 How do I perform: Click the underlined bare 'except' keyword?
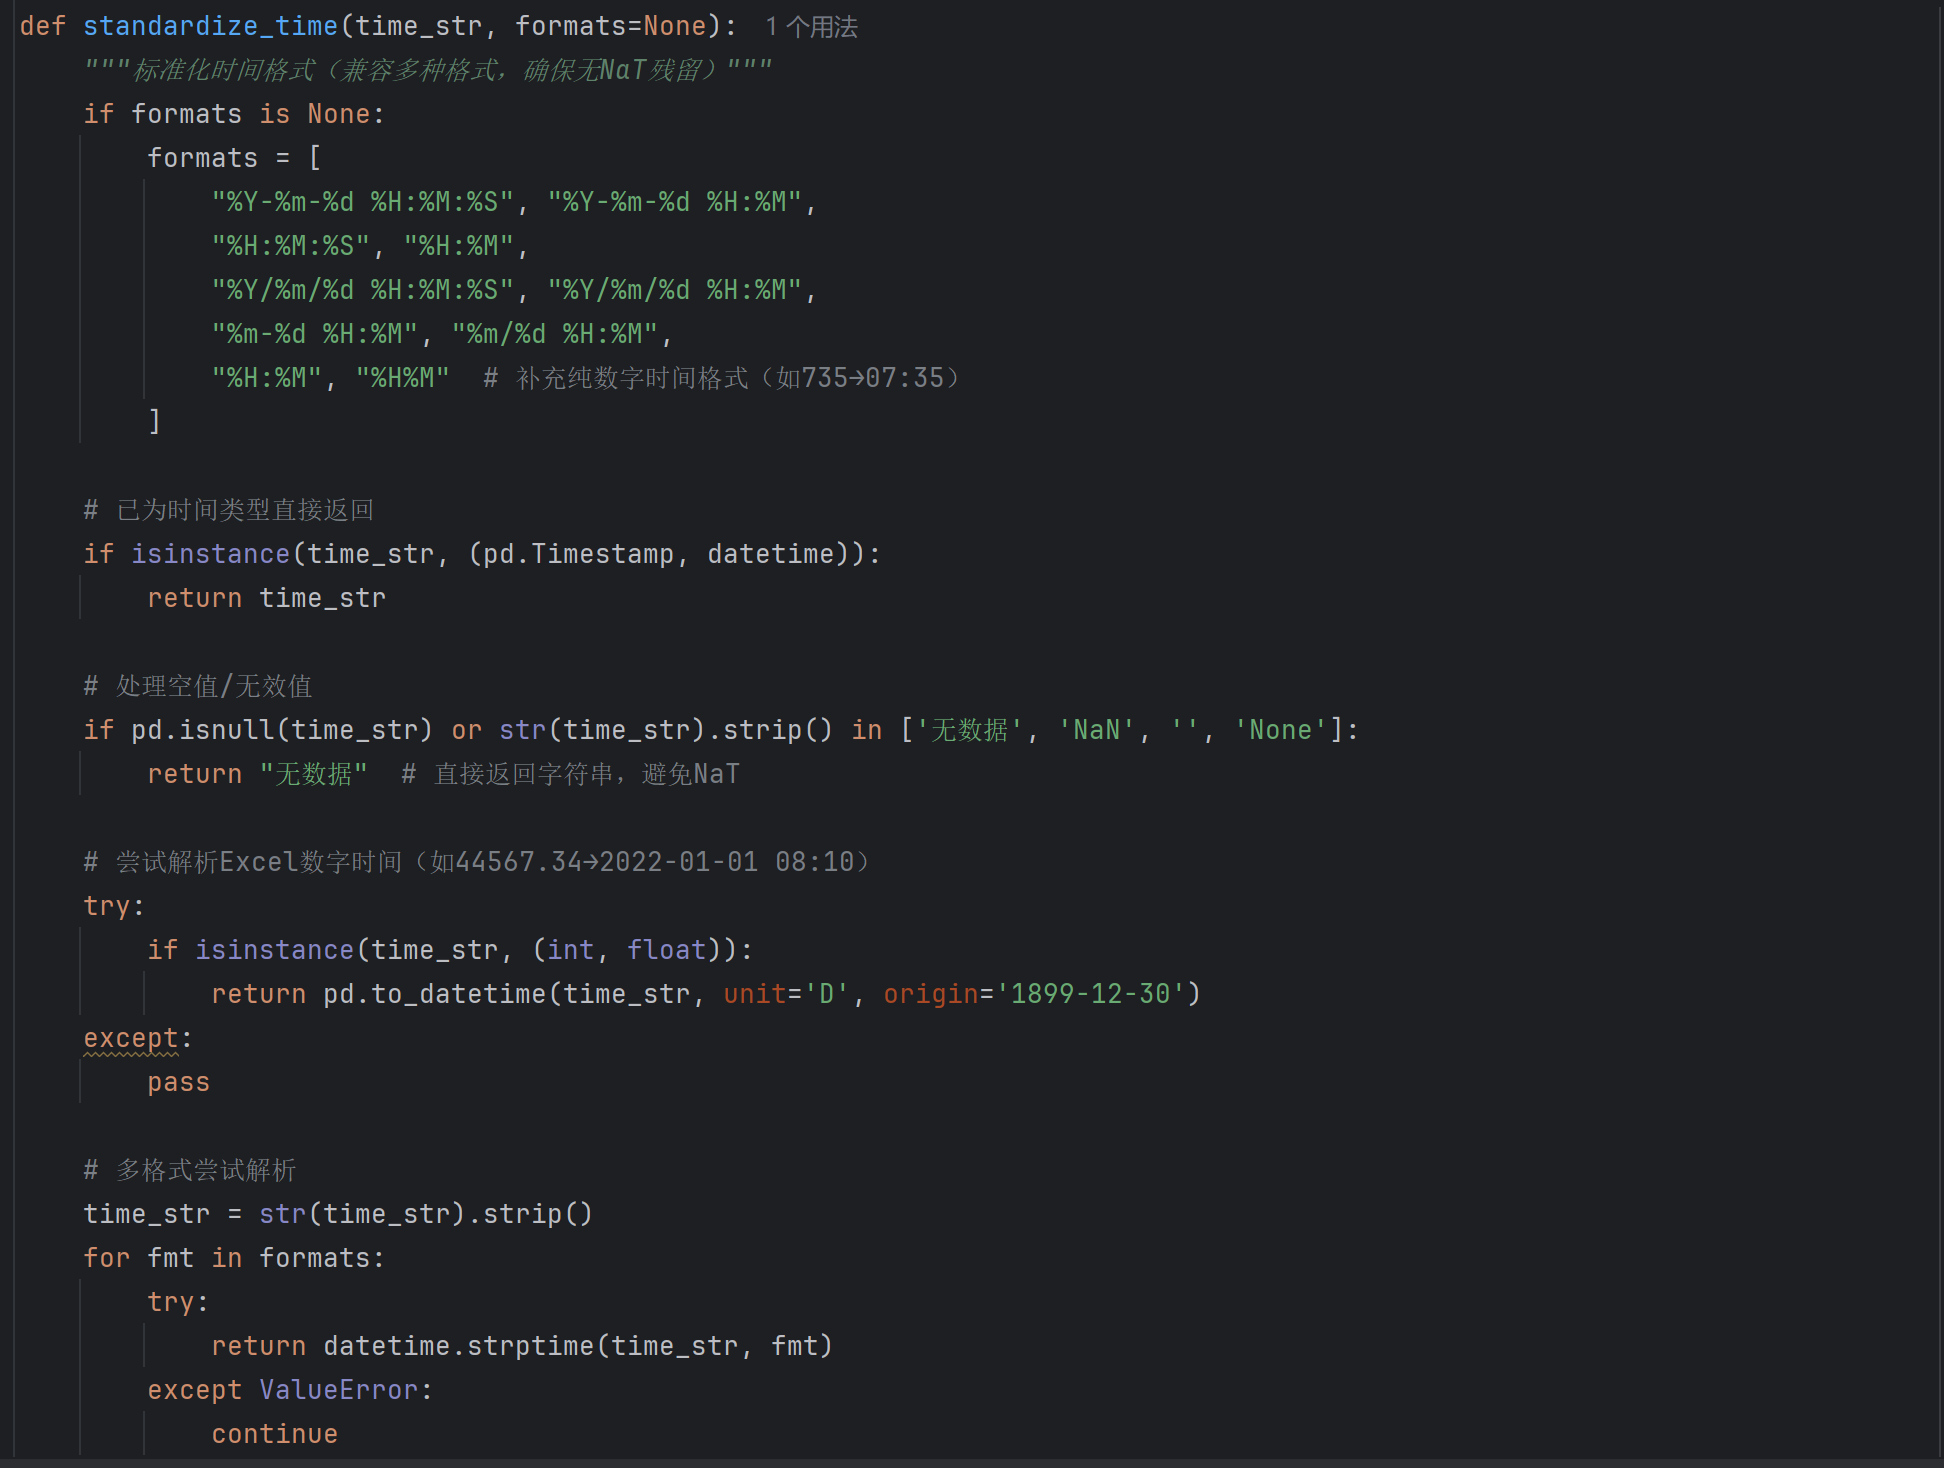pyautogui.click(x=131, y=1038)
